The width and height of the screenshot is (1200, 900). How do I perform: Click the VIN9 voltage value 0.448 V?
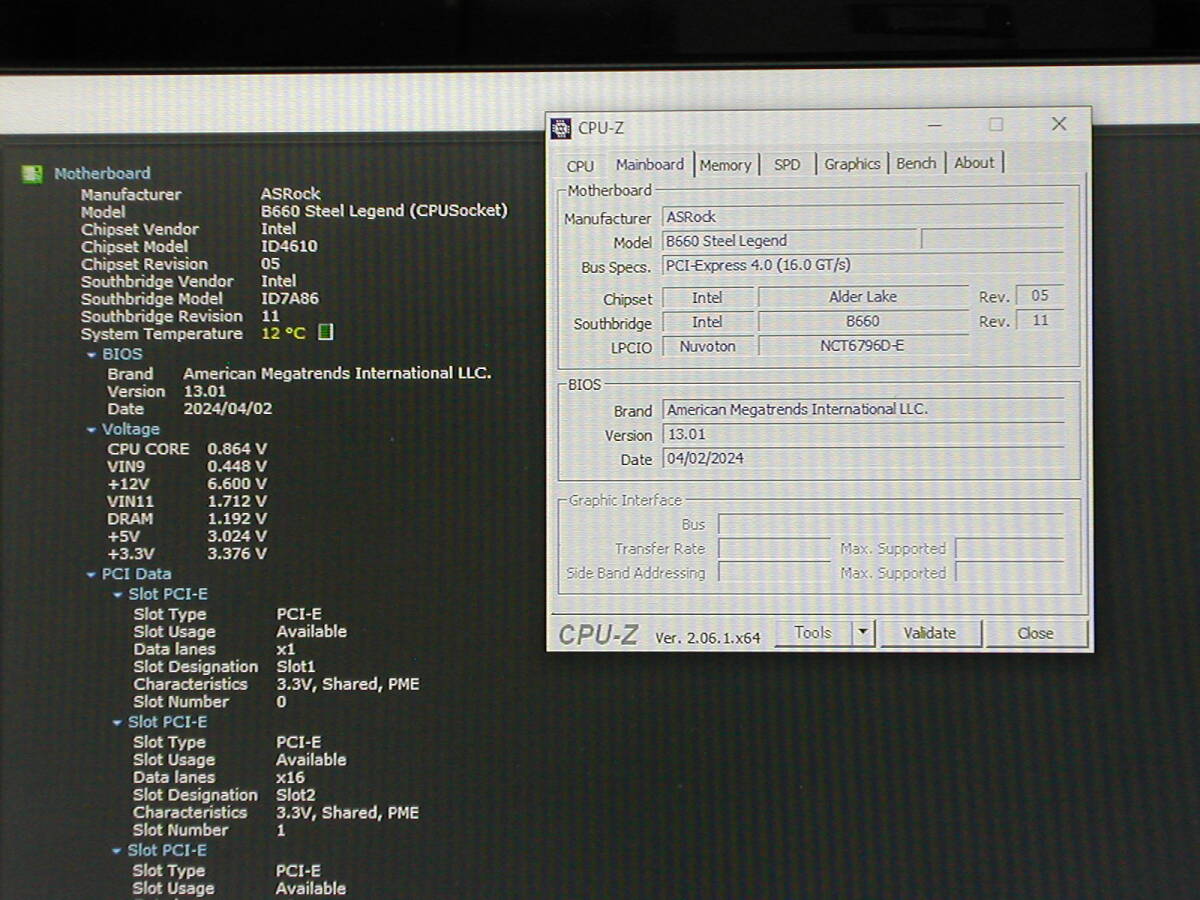click(x=237, y=467)
